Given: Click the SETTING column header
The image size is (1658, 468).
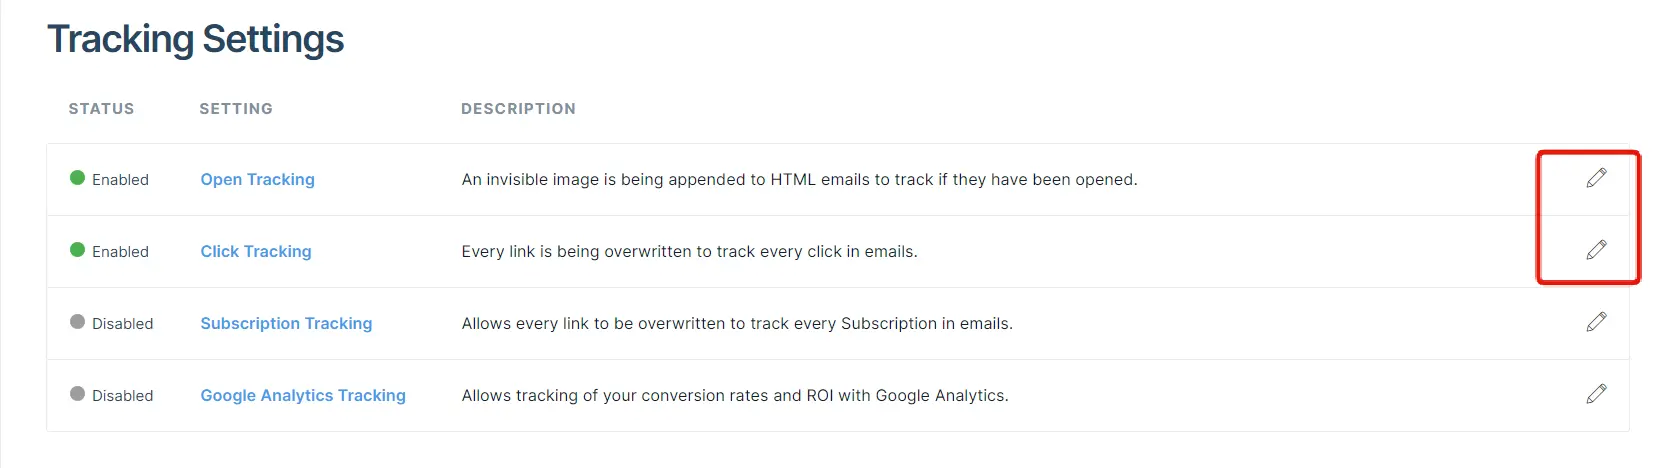Looking at the screenshot, I should [x=236, y=109].
